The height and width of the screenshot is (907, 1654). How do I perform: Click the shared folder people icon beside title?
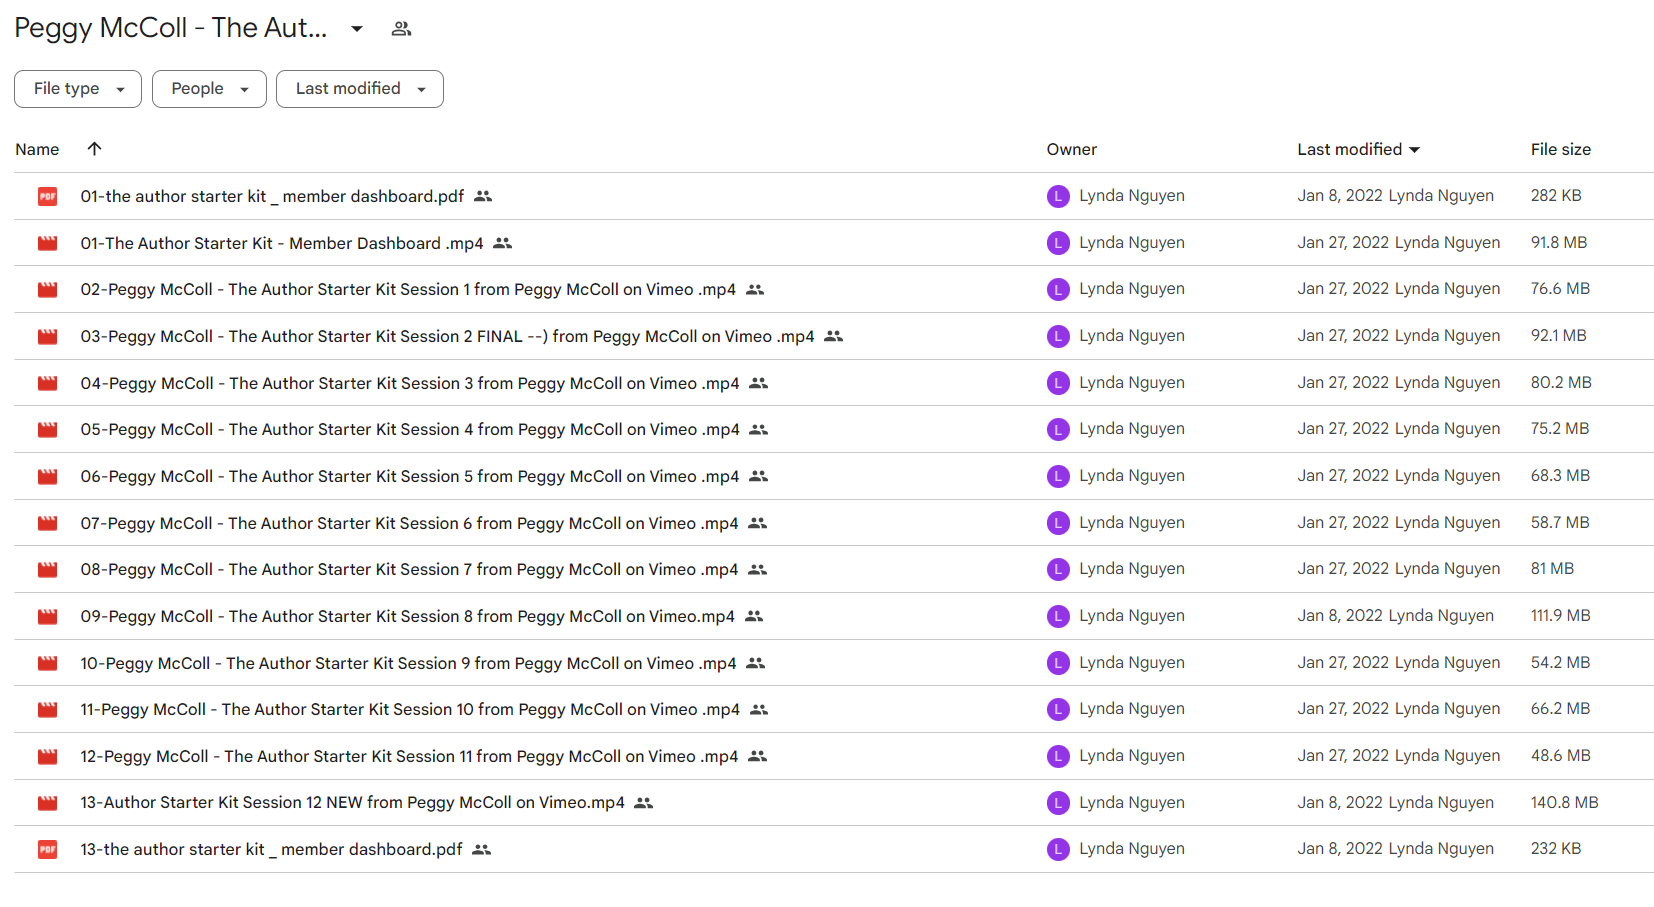[401, 29]
